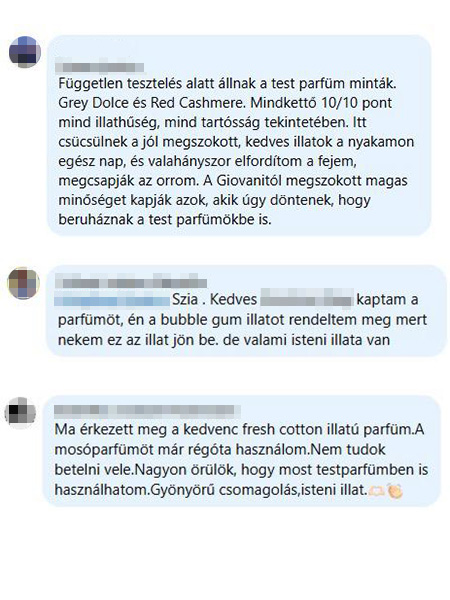Viewport: 450px width, 600px height.
Task: Select the comment bubble about Grey Dolce testing
Action: click(x=239, y=135)
